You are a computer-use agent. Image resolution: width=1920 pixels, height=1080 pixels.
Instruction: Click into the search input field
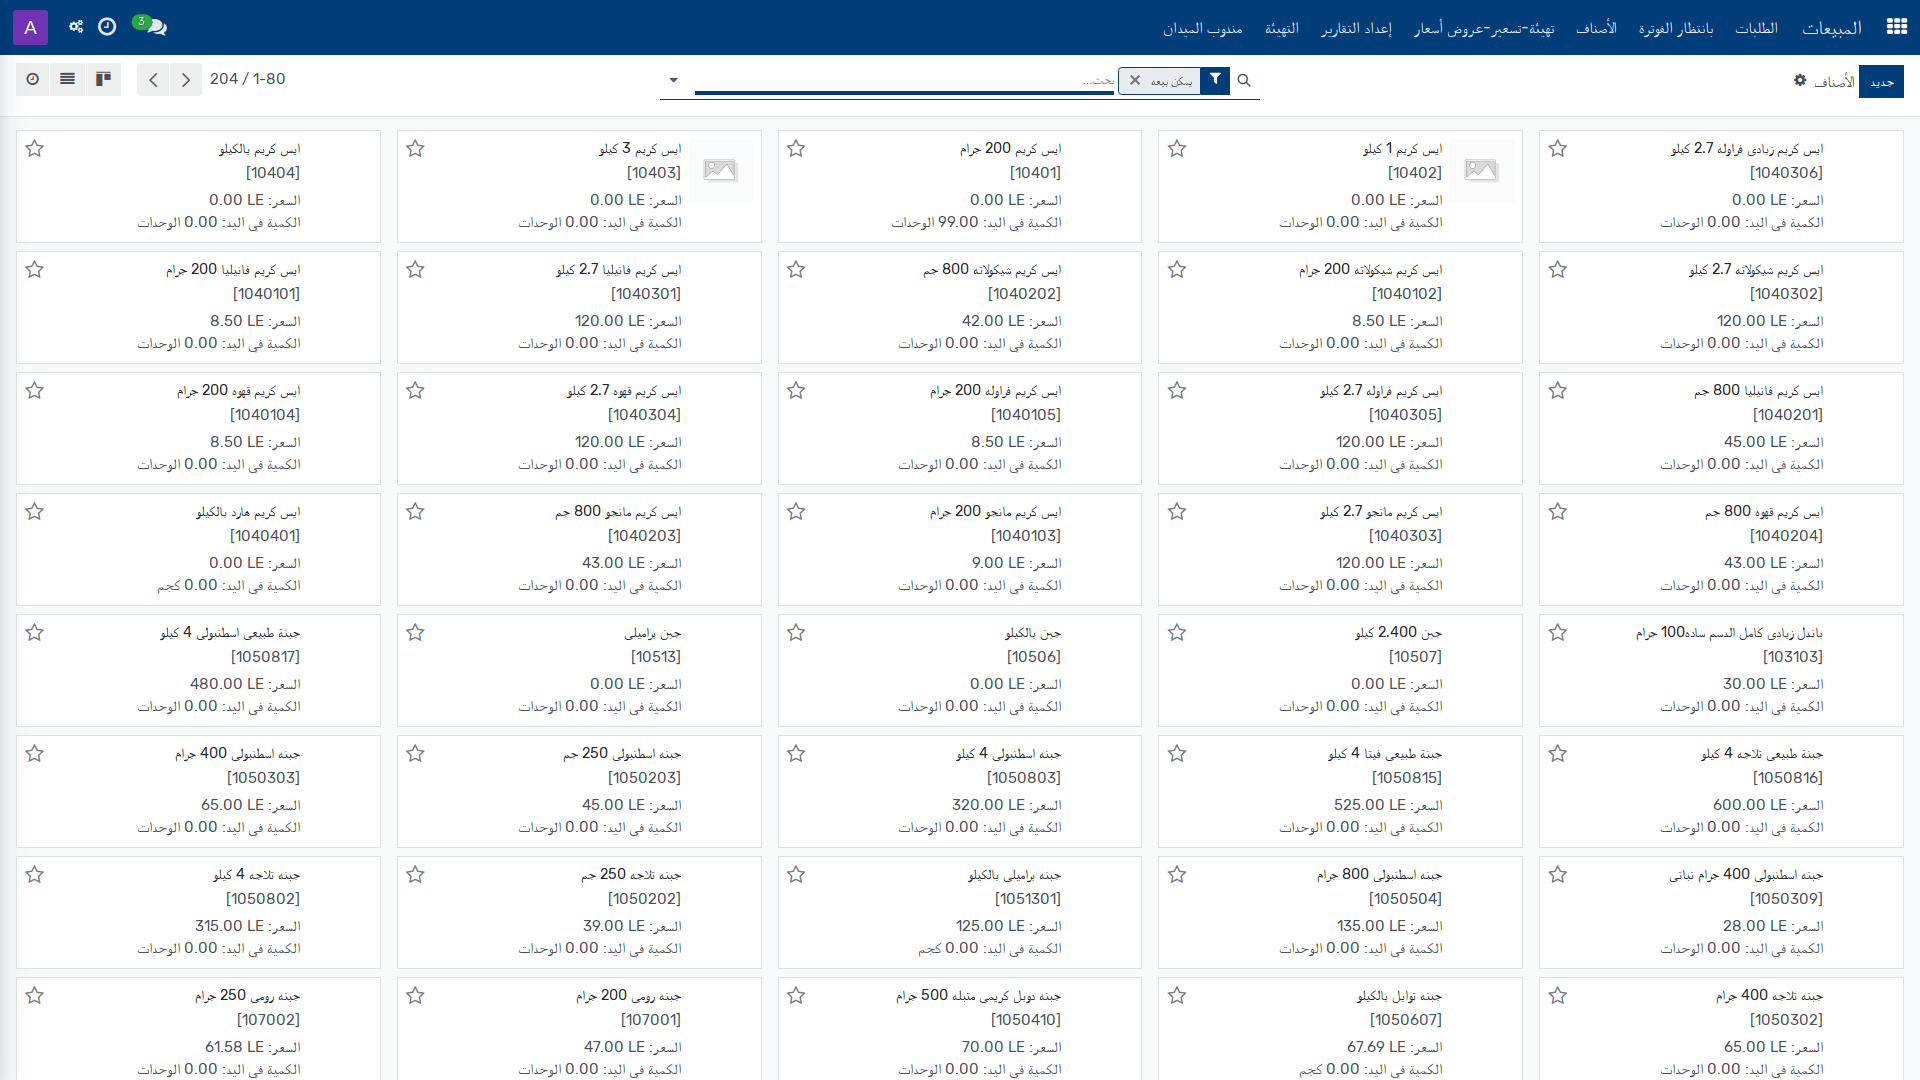pos(904,80)
